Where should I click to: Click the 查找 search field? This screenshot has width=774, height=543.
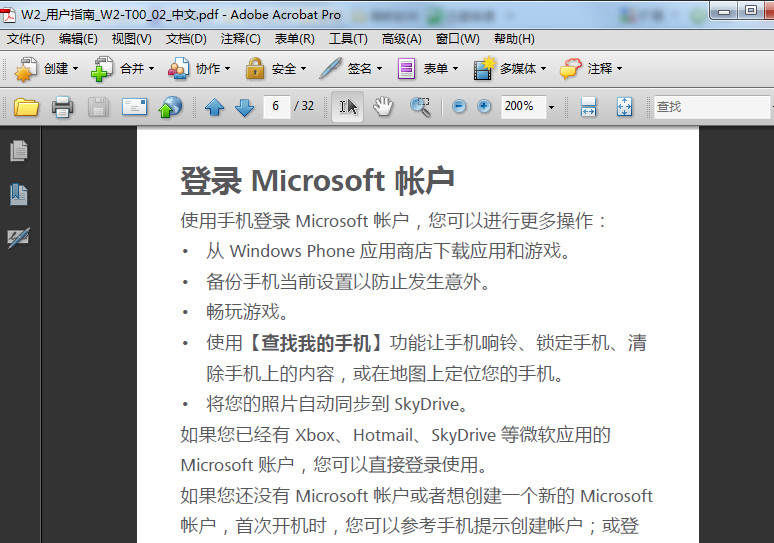click(x=712, y=107)
